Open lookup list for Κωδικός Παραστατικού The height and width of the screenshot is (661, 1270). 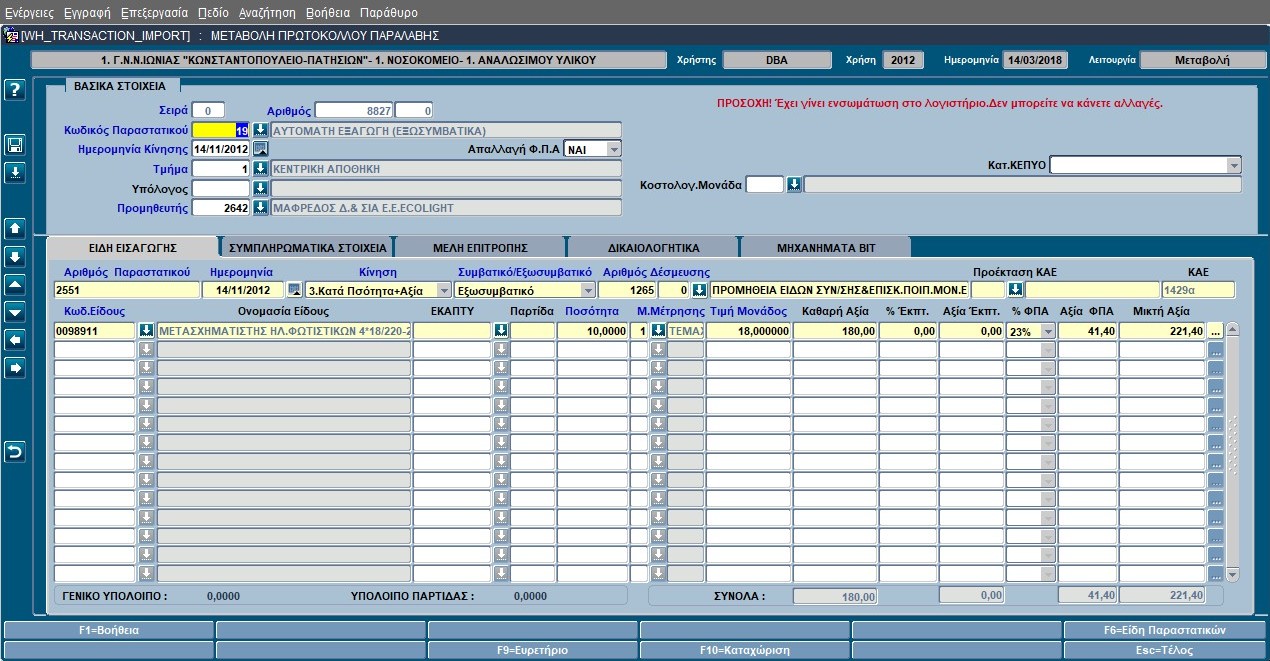click(x=260, y=130)
